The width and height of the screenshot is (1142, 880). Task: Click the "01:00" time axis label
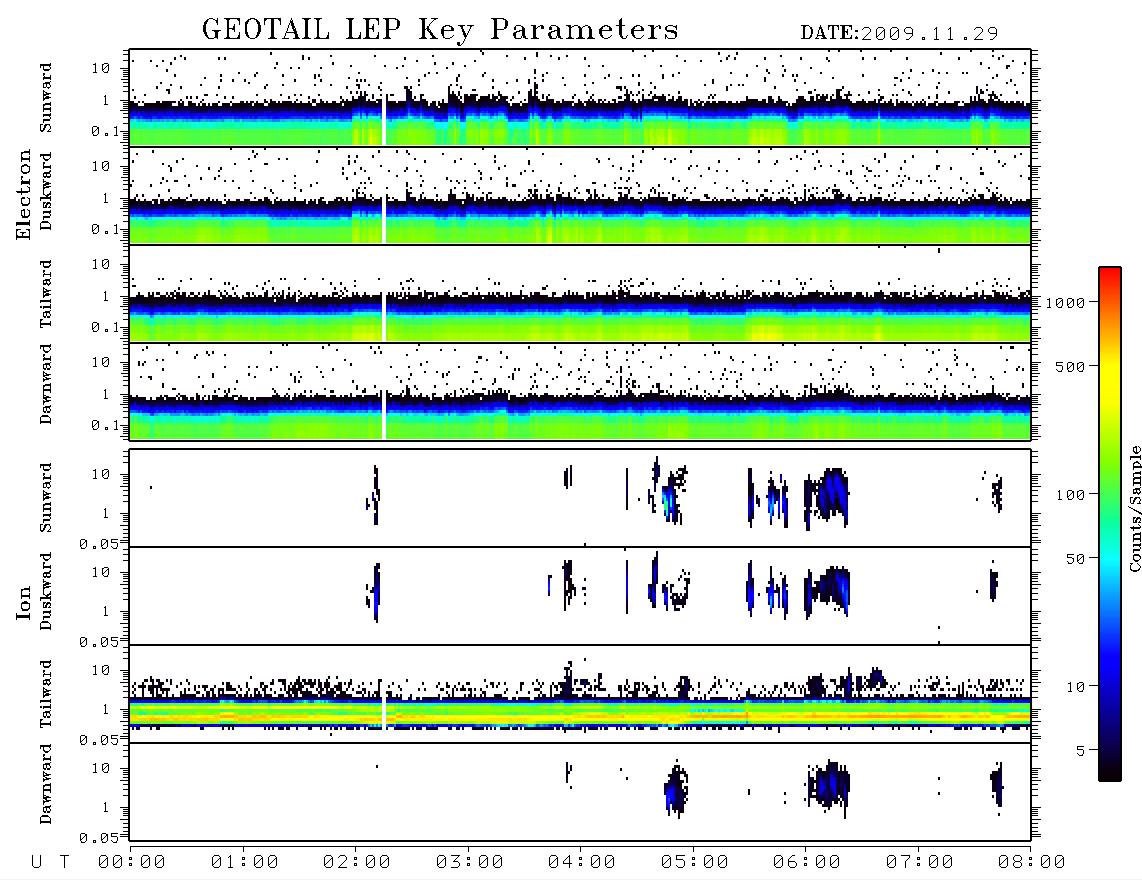(x=245, y=862)
